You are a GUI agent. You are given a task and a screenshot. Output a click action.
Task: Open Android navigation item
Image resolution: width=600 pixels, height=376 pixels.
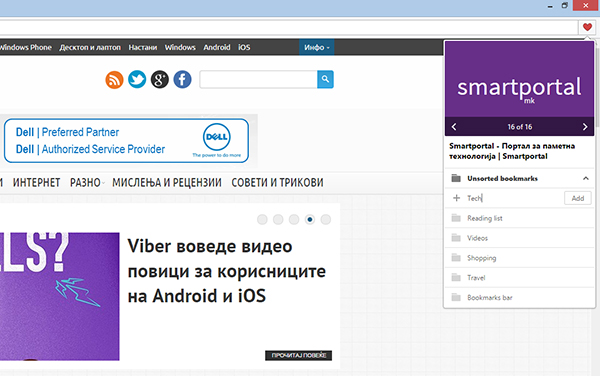click(x=217, y=47)
